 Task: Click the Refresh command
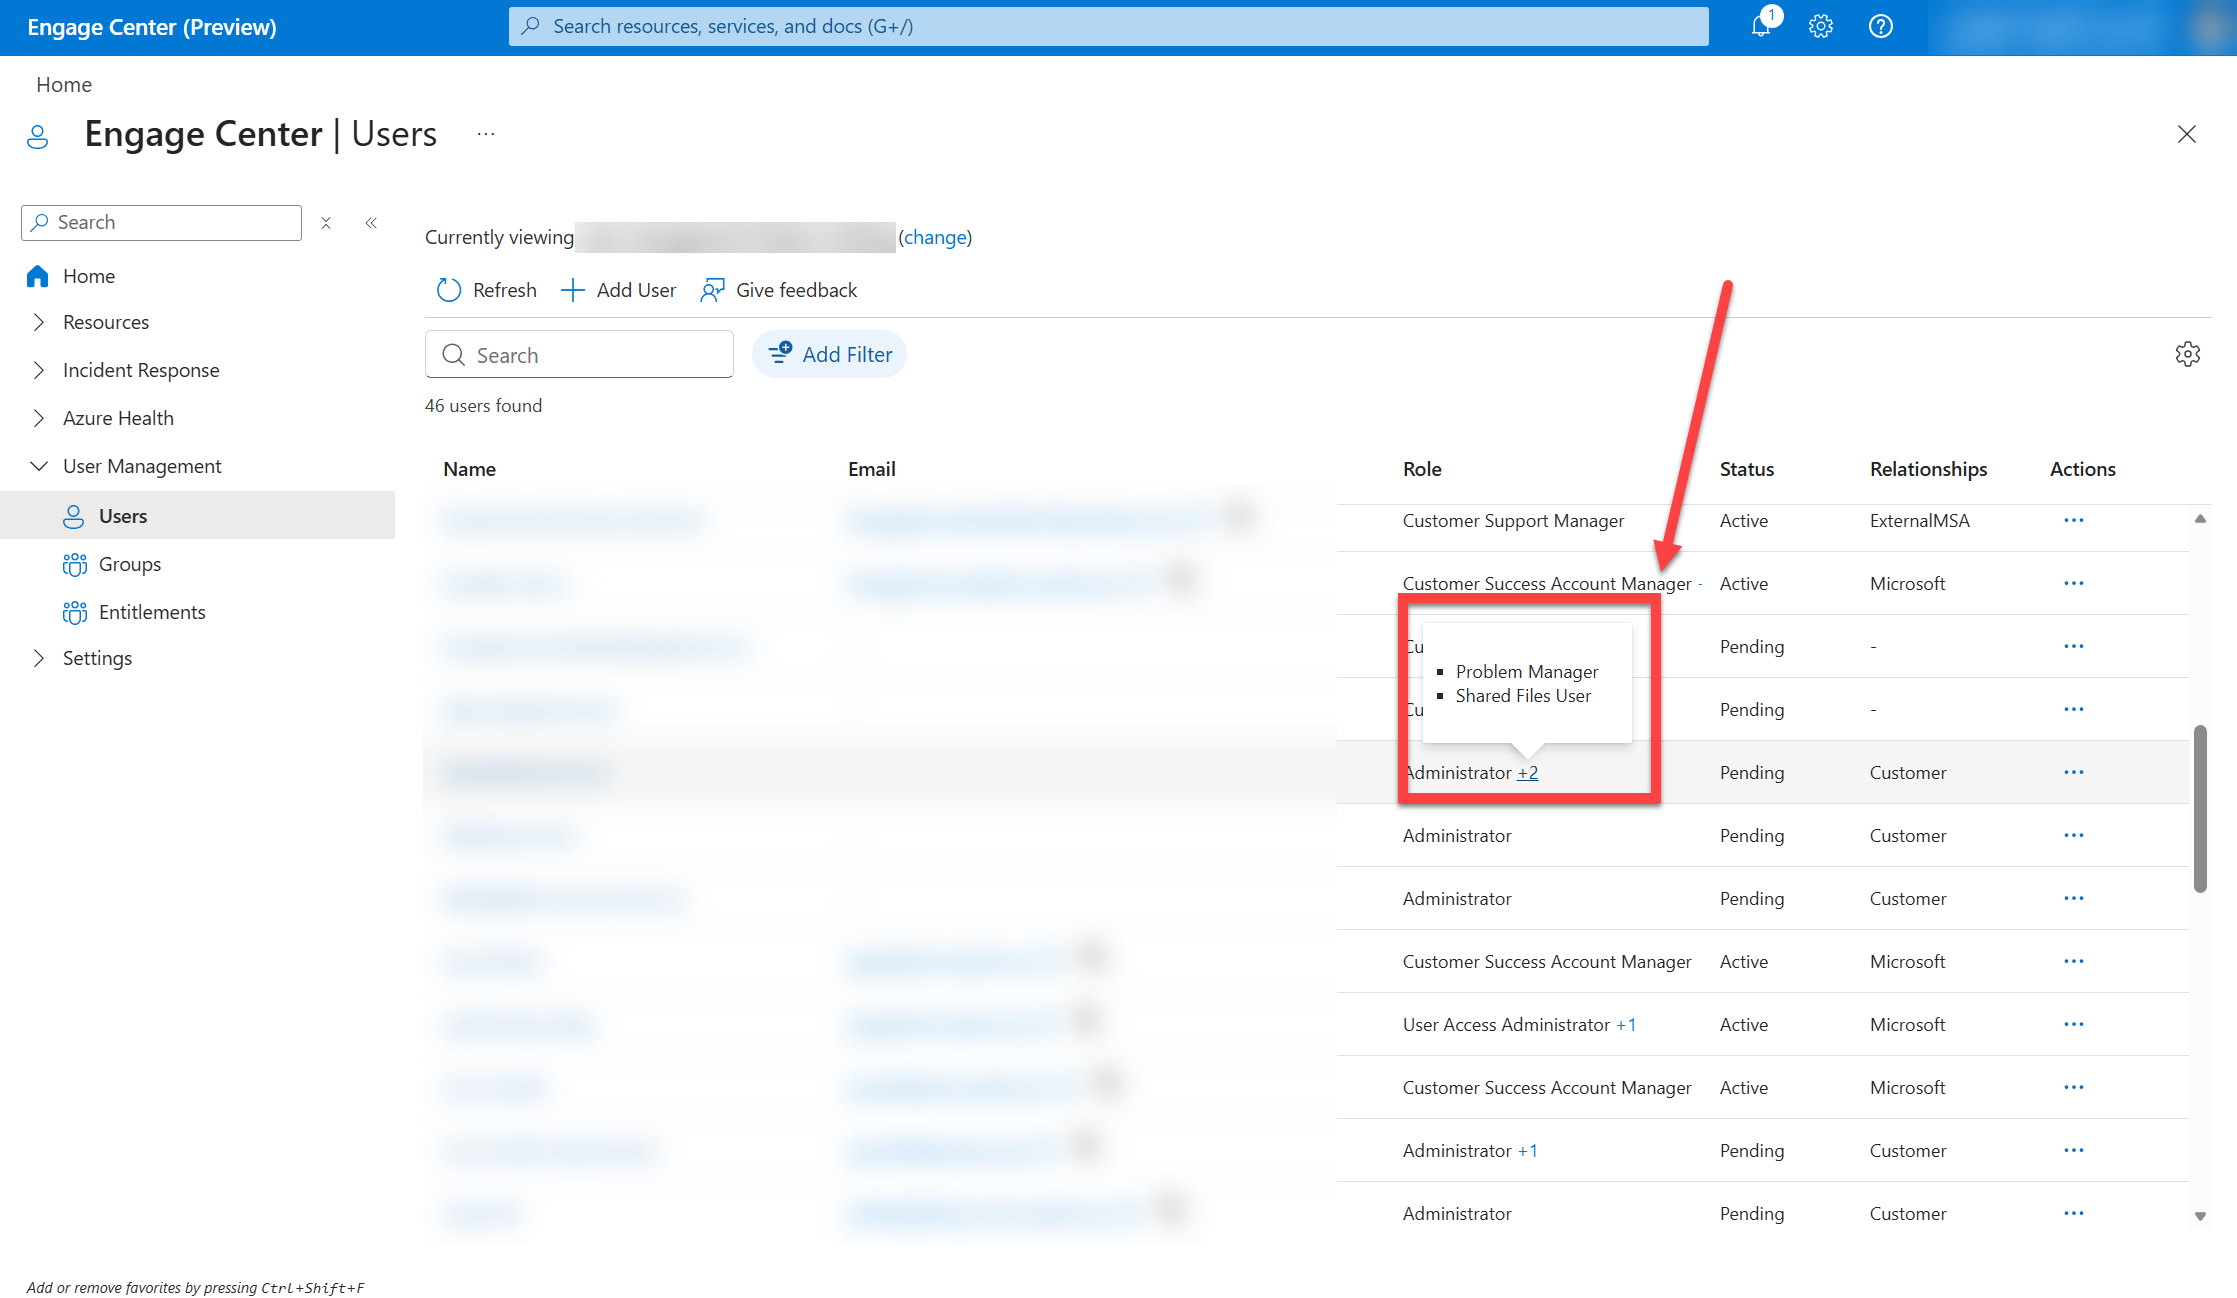(x=487, y=290)
